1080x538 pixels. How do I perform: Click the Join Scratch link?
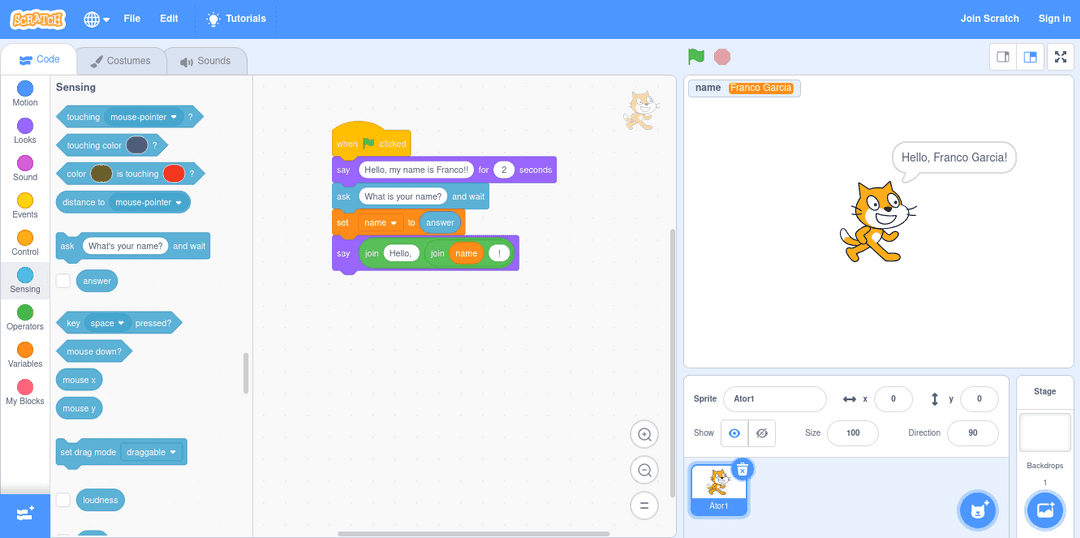[989, 19]
